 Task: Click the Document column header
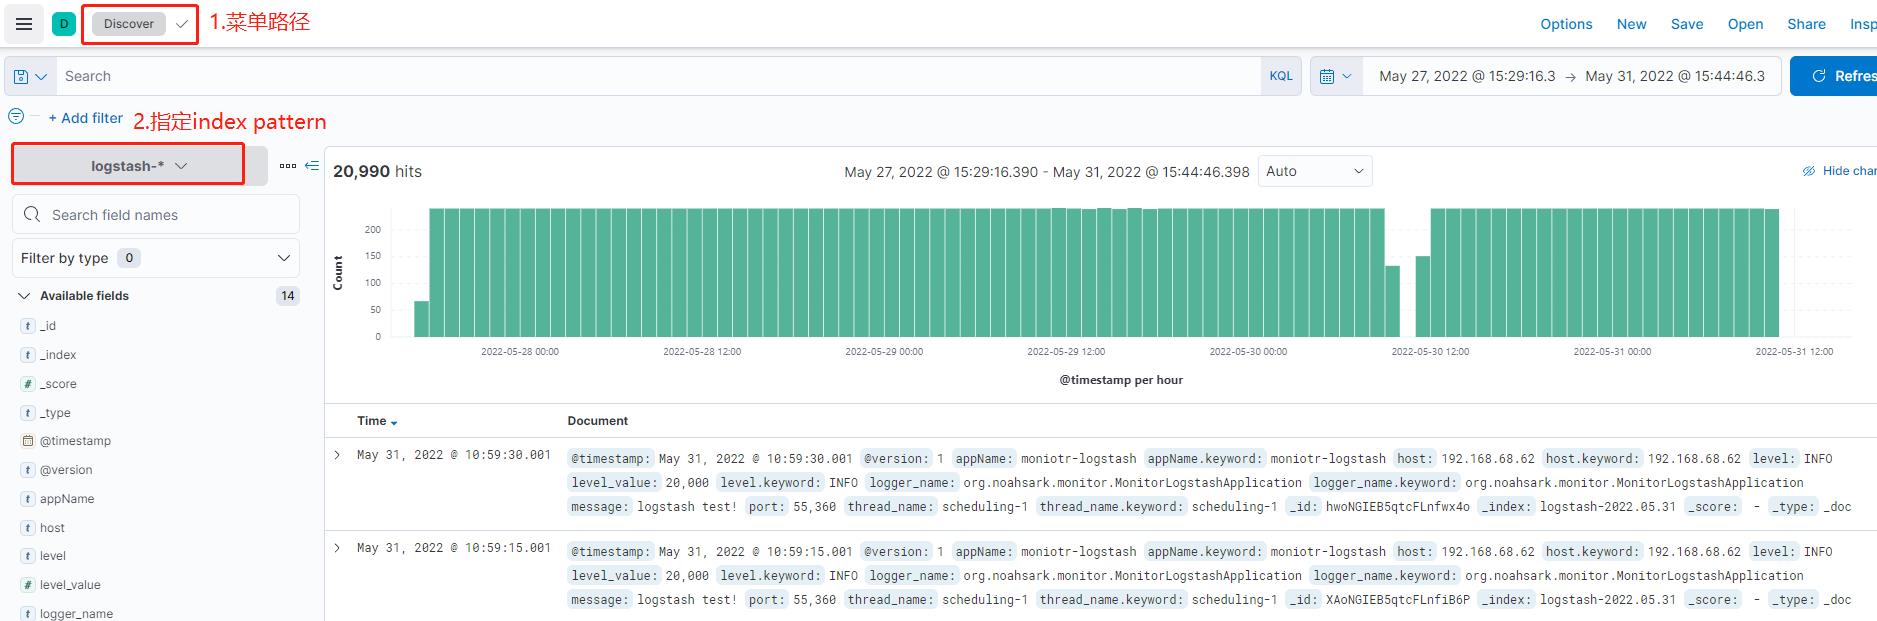(598, 421)
